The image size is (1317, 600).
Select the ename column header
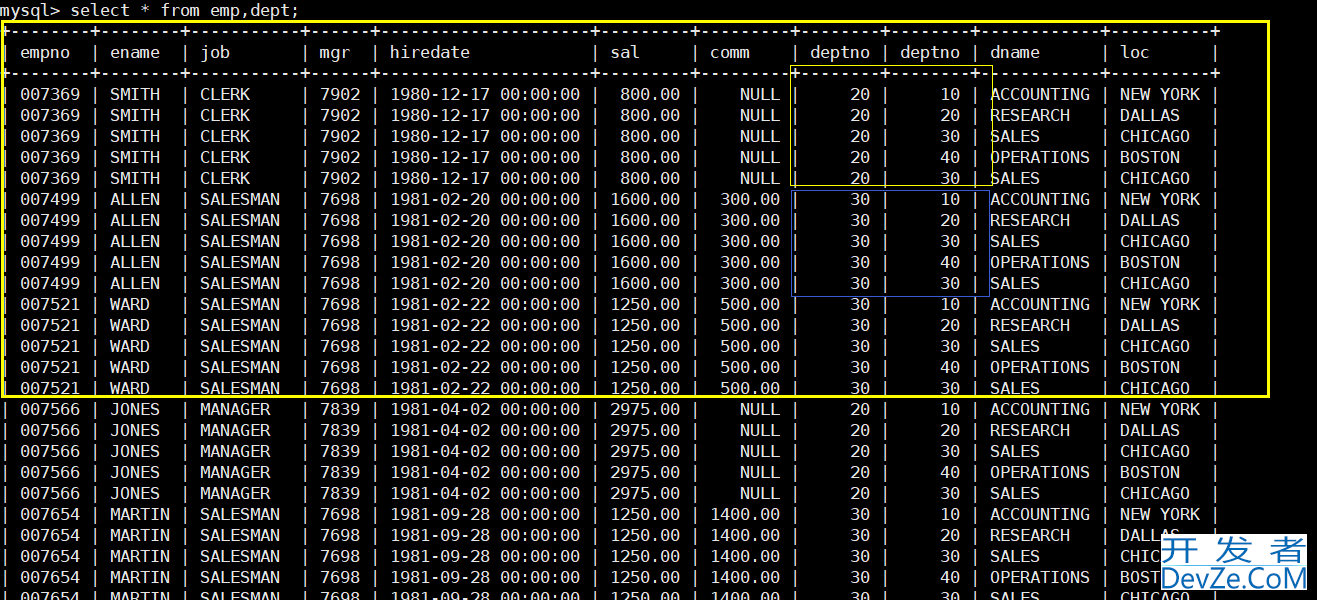tap(135, 52)
